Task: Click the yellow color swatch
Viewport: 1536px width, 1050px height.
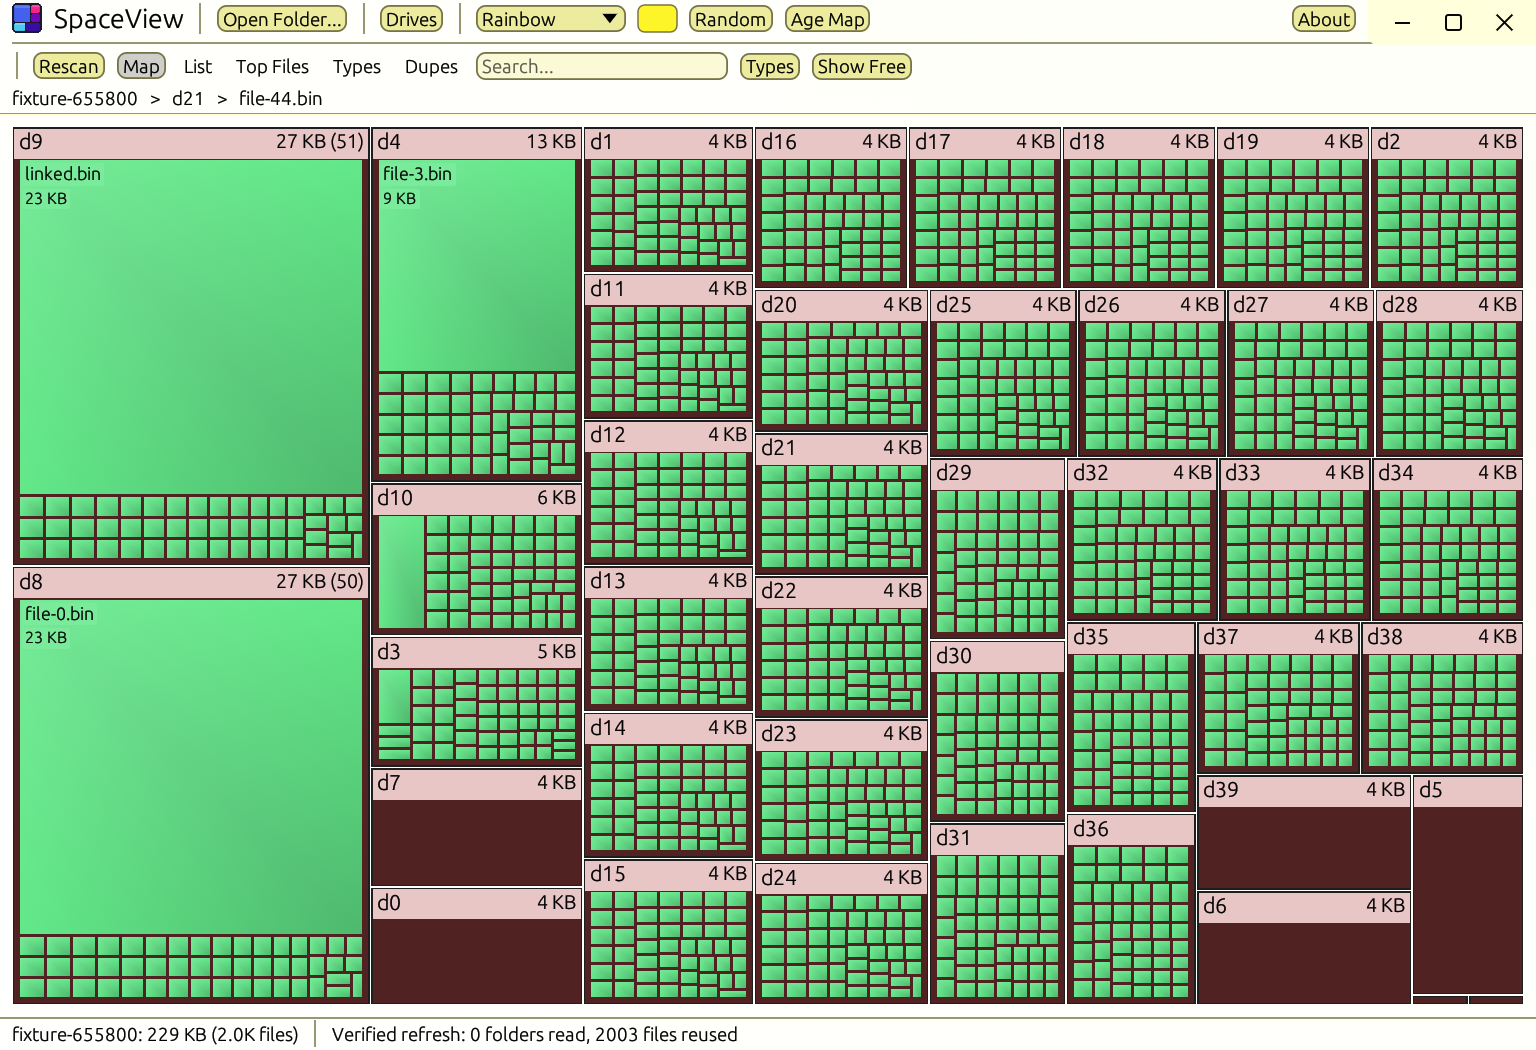Action: pyautogui.click(x=657, y=19)
